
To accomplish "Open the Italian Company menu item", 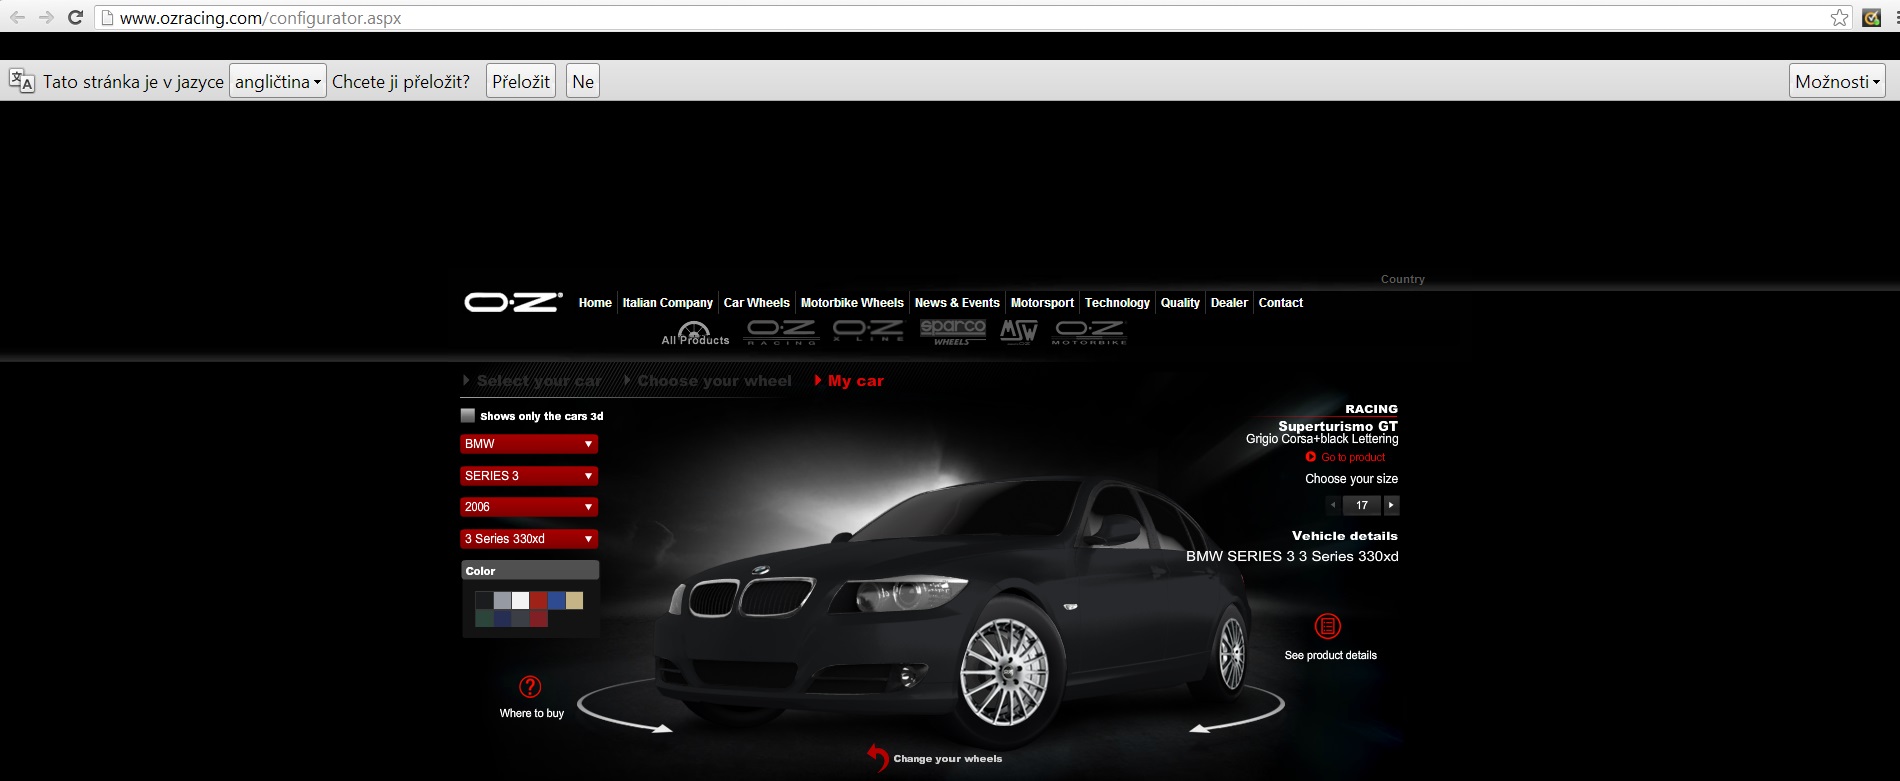I will 667,303.
